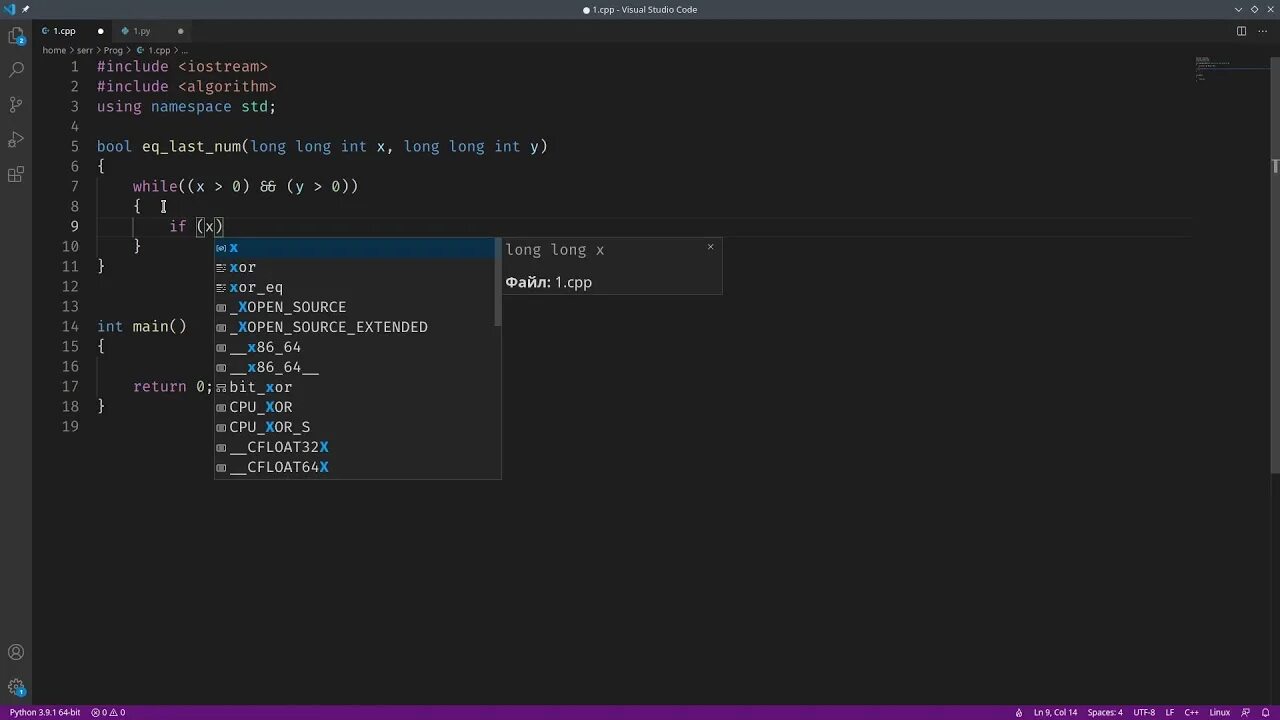Open the editor More Actions menu
The height and width of the screenshot is (720, 1280).
[1263, 31]
